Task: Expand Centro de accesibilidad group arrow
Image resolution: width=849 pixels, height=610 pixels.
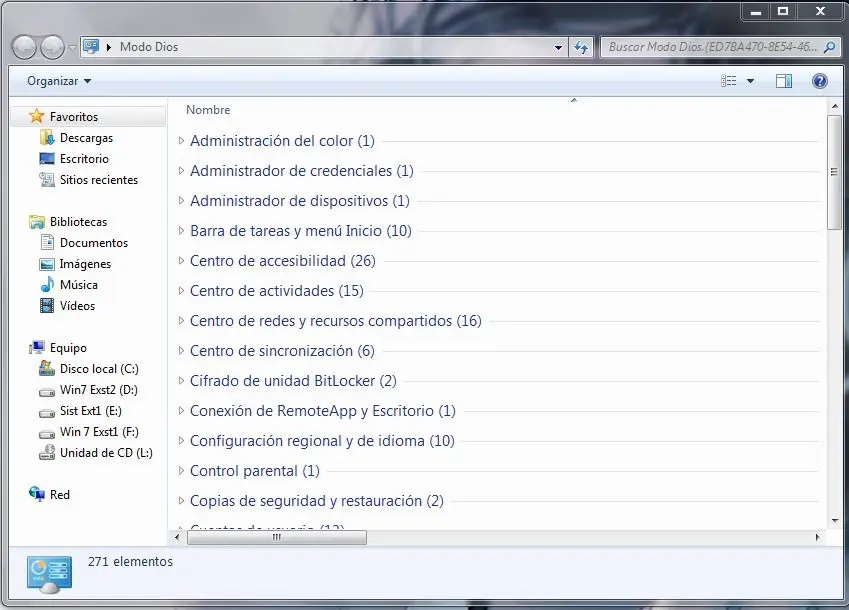Action: tap(181, 261)
